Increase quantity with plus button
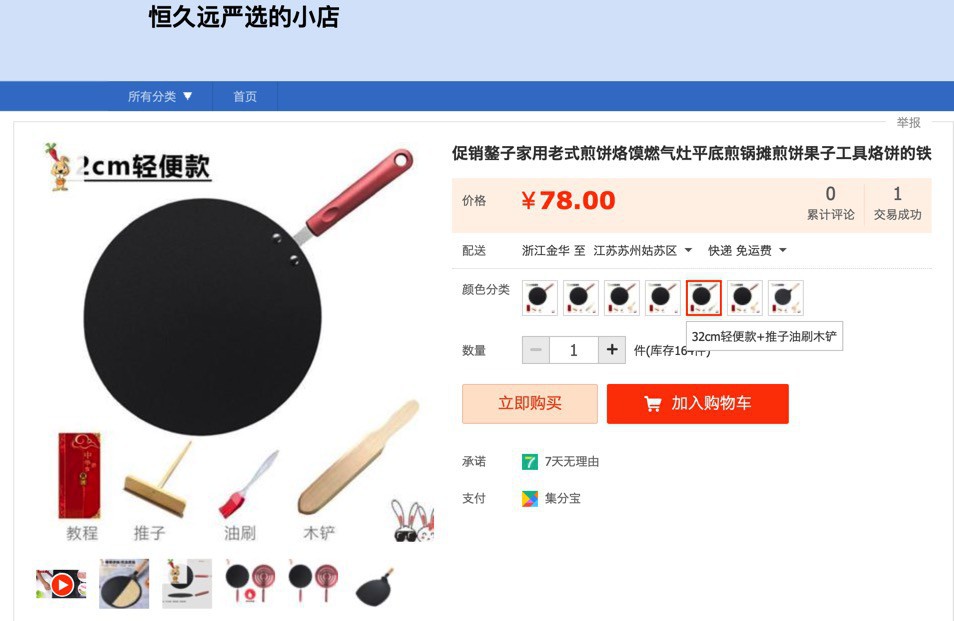 [612, 350]
